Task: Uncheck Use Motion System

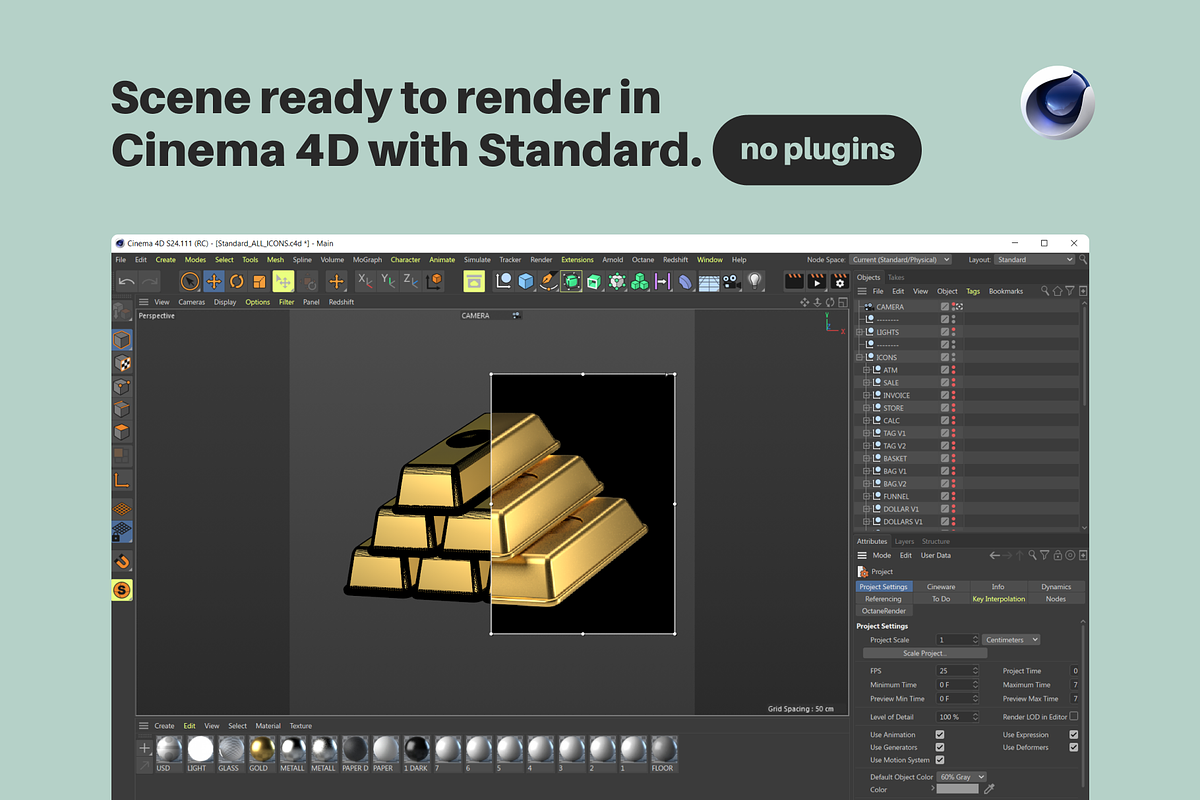Action: [x=939, y=760]
